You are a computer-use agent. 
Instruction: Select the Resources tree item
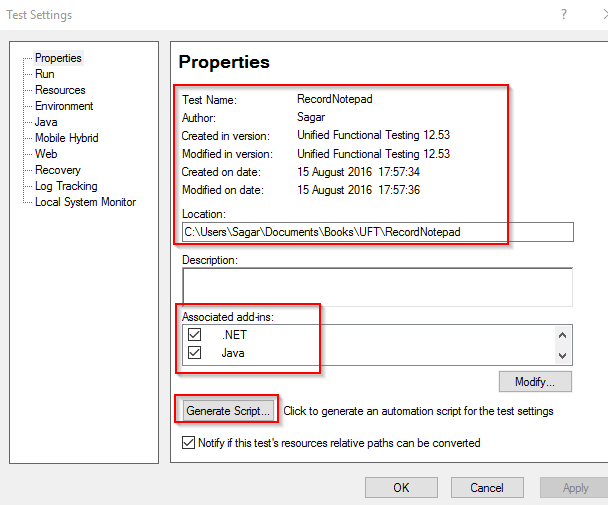(60, 90)
